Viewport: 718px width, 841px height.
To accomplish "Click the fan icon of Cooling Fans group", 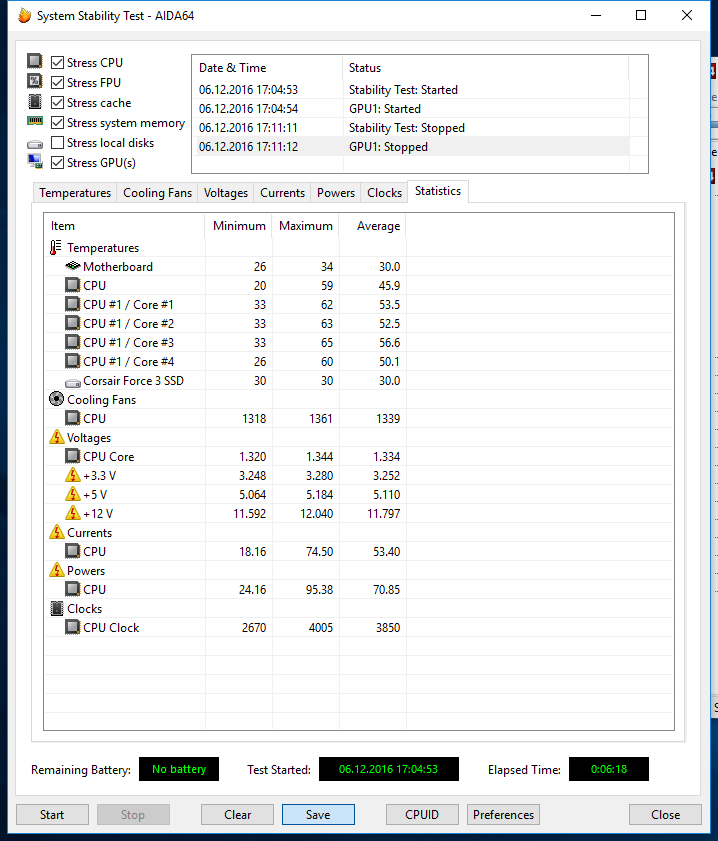I will coord(56,399).
